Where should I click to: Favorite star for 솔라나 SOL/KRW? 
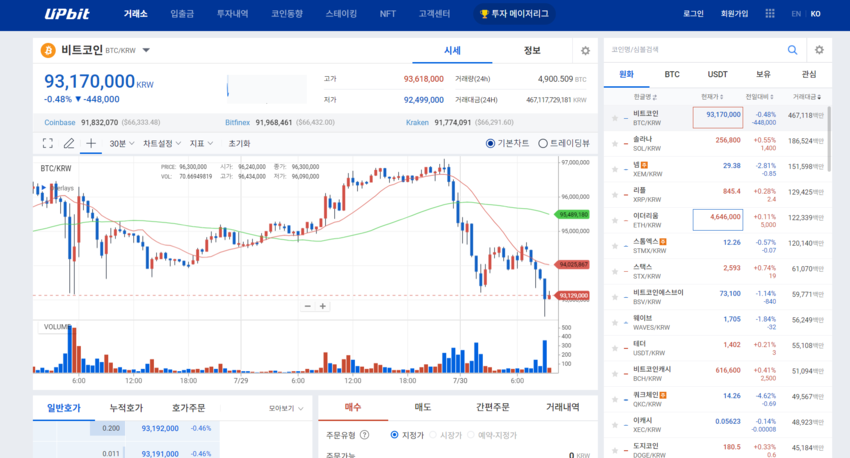615,144
